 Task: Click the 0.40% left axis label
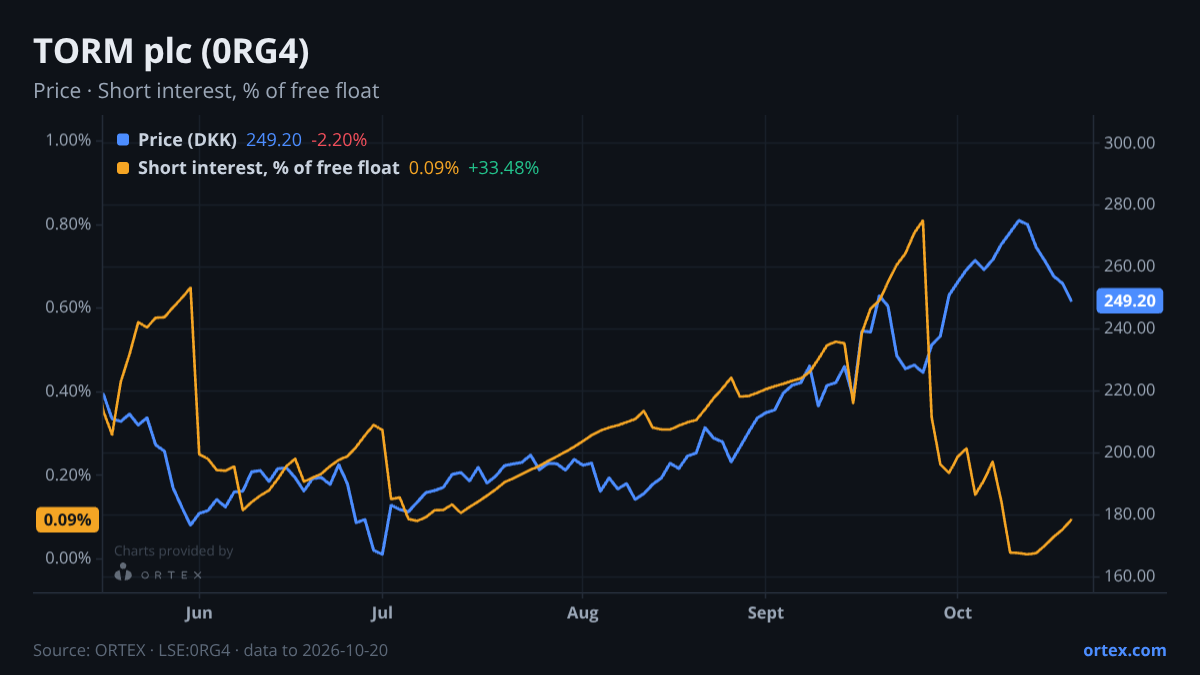pos(68,391)
